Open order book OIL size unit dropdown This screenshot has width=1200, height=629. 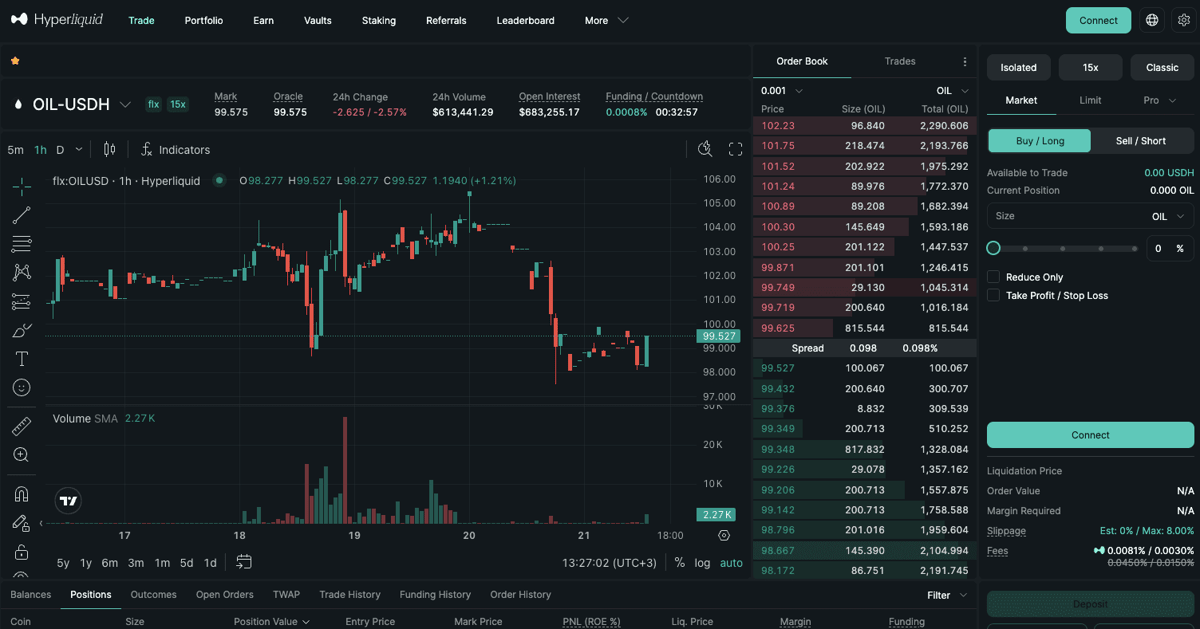(953, 90)
